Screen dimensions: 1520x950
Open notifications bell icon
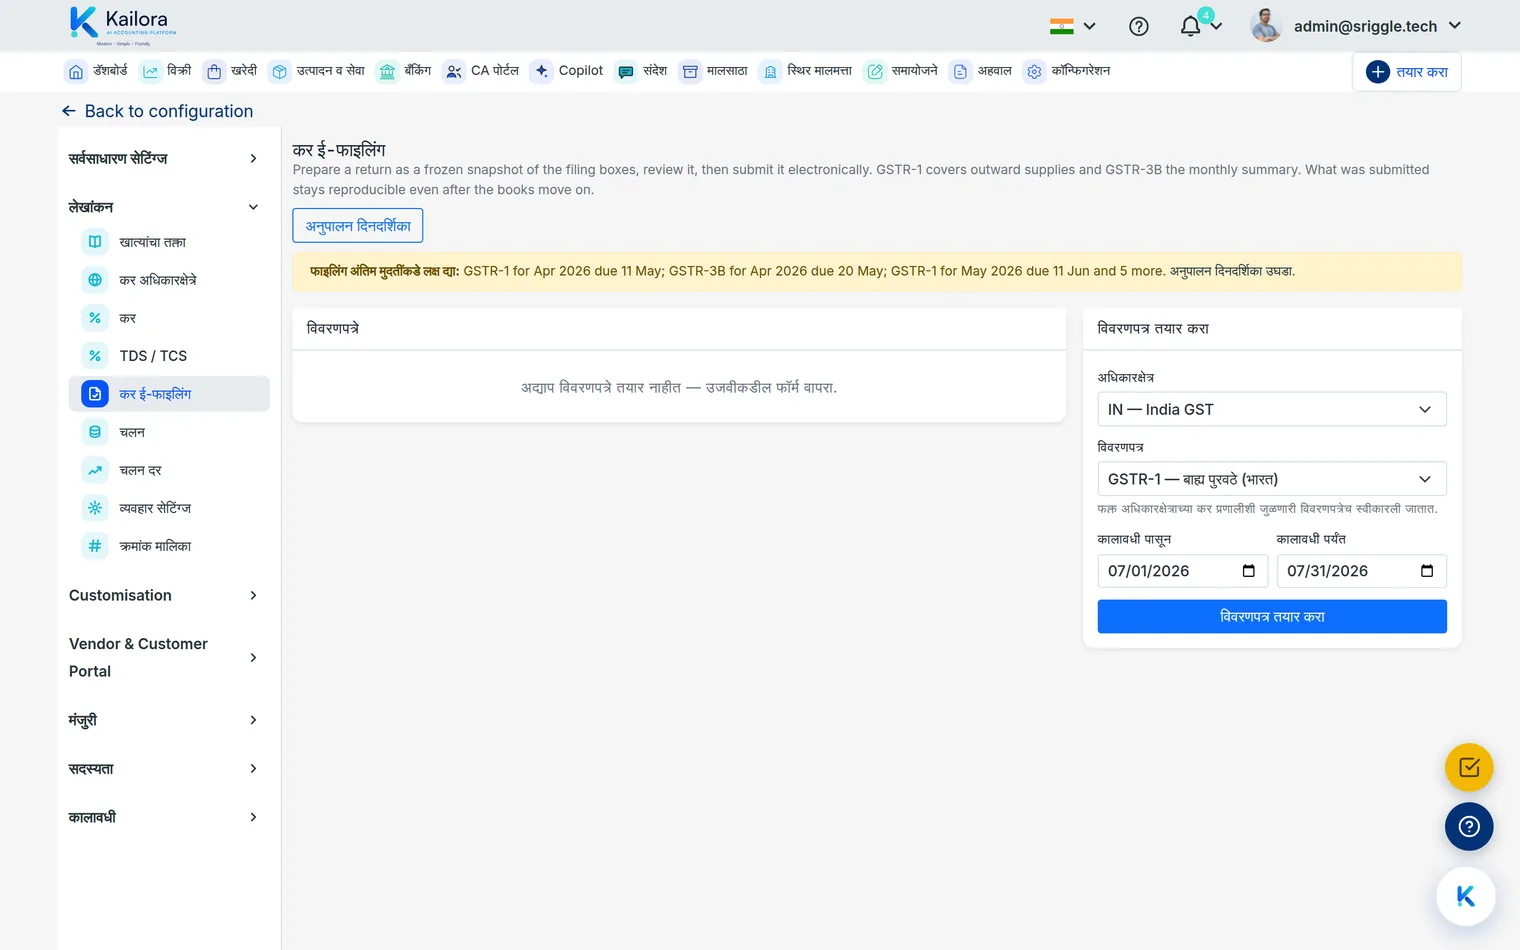click(1190, 27)
